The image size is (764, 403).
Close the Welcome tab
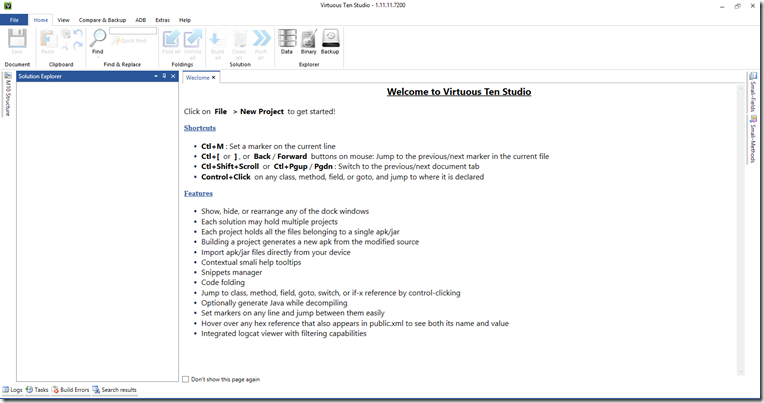click(x=213, y=77)
